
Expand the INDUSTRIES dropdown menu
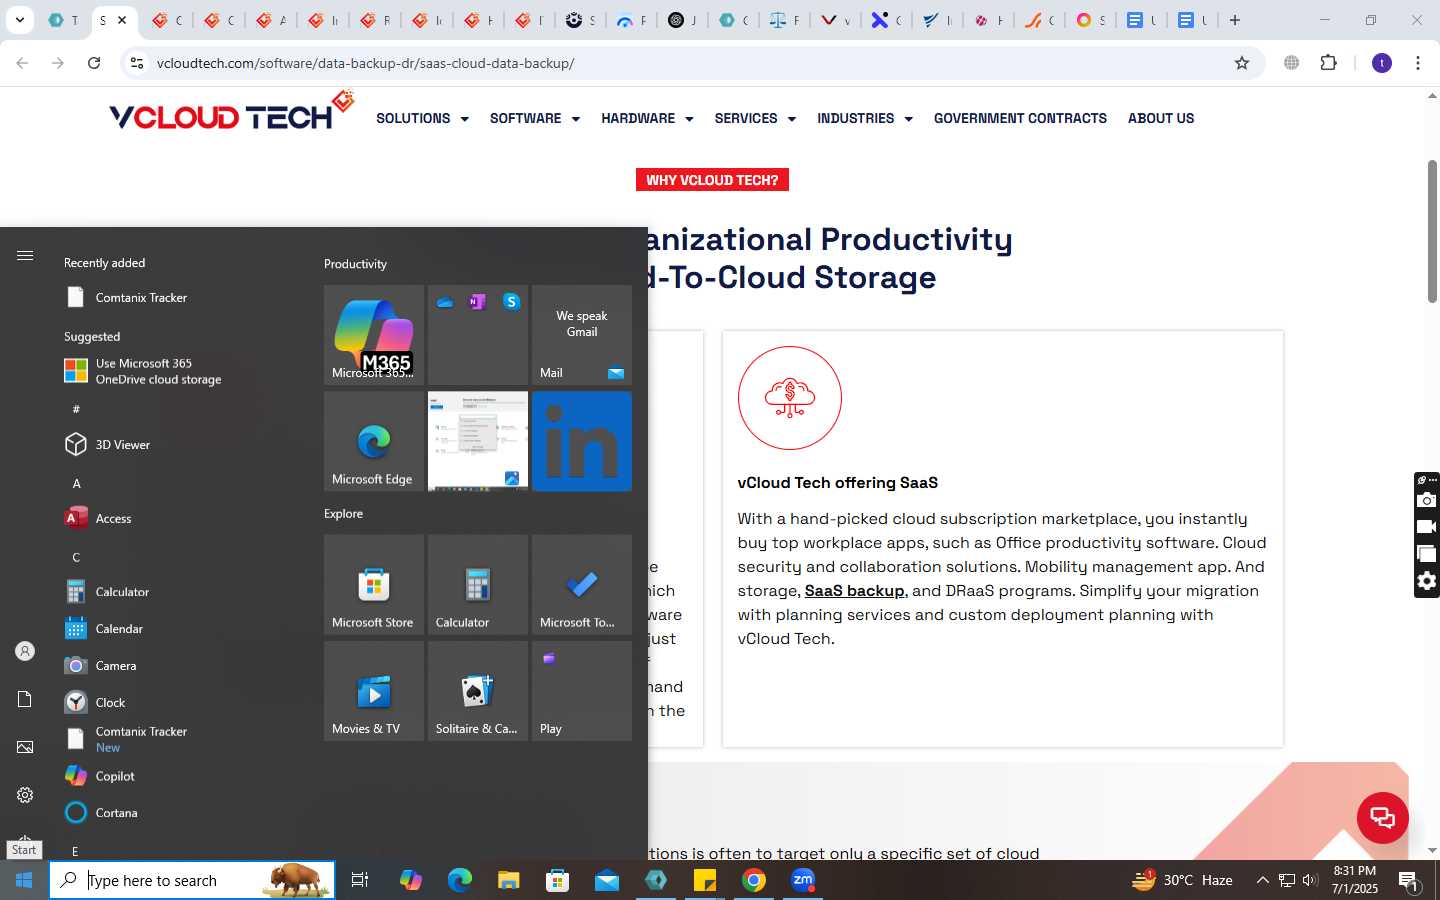point(865,118)
